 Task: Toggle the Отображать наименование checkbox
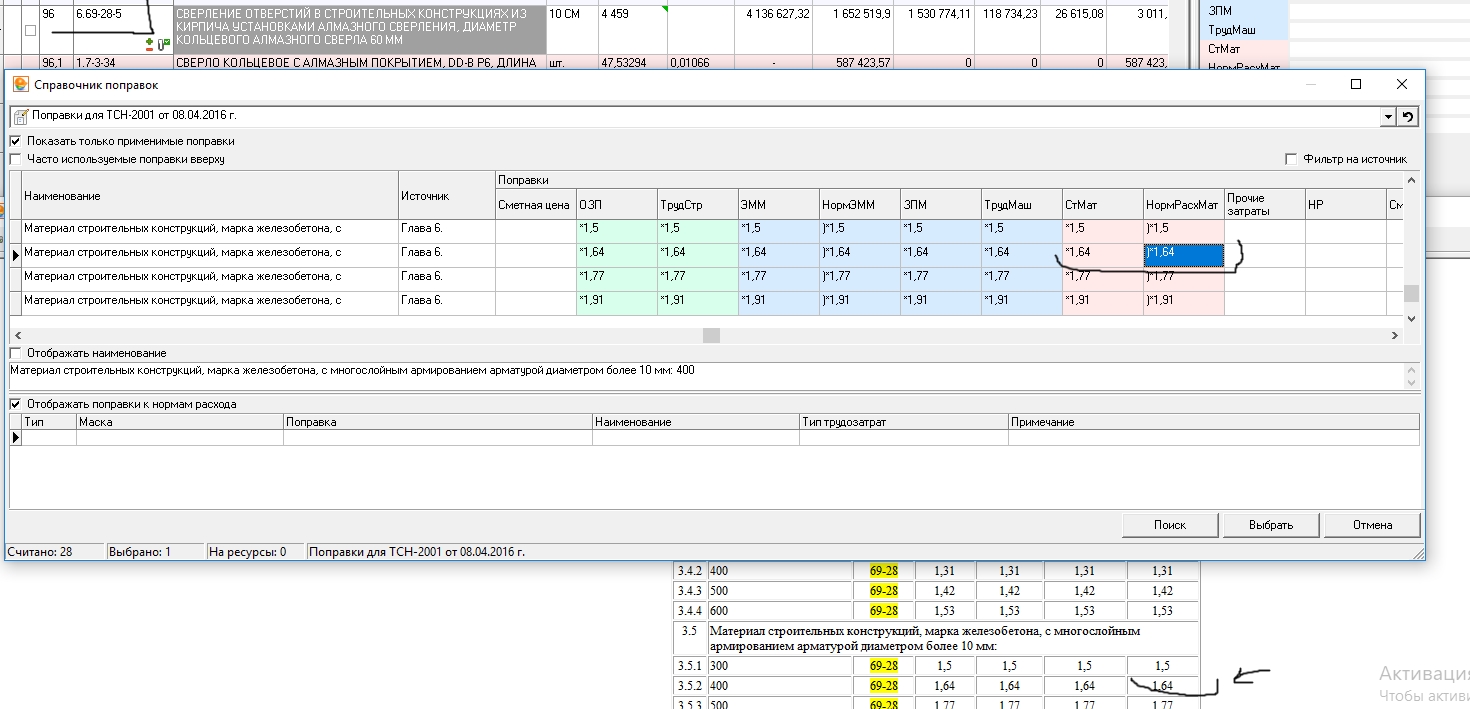(15, 353)
